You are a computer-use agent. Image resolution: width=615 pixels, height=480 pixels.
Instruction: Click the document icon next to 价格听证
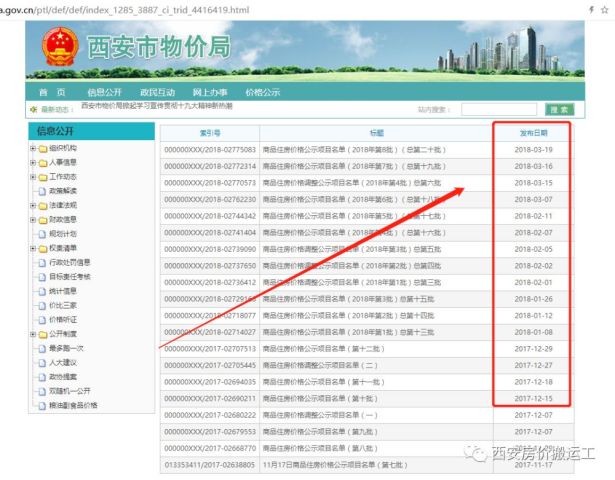(42, 320)
